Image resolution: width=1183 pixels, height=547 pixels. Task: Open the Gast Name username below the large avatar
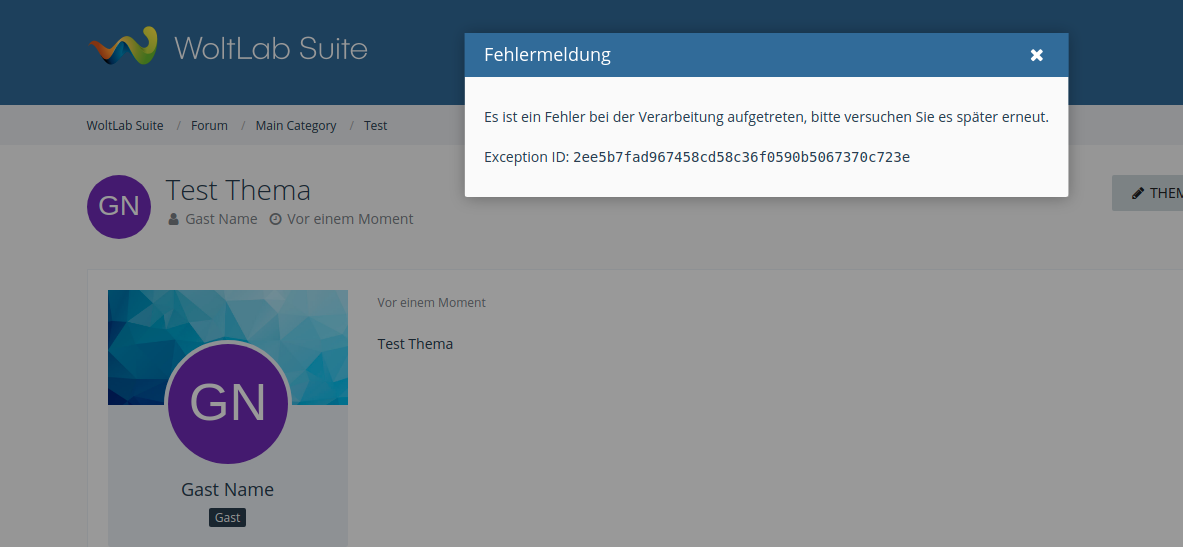(x=227, y=490)
